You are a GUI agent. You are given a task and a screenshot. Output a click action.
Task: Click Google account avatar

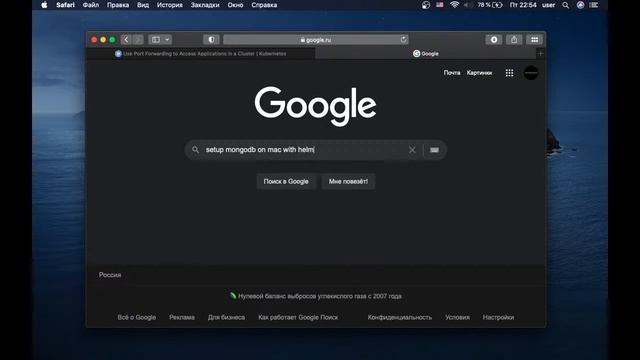coord(531,73)
